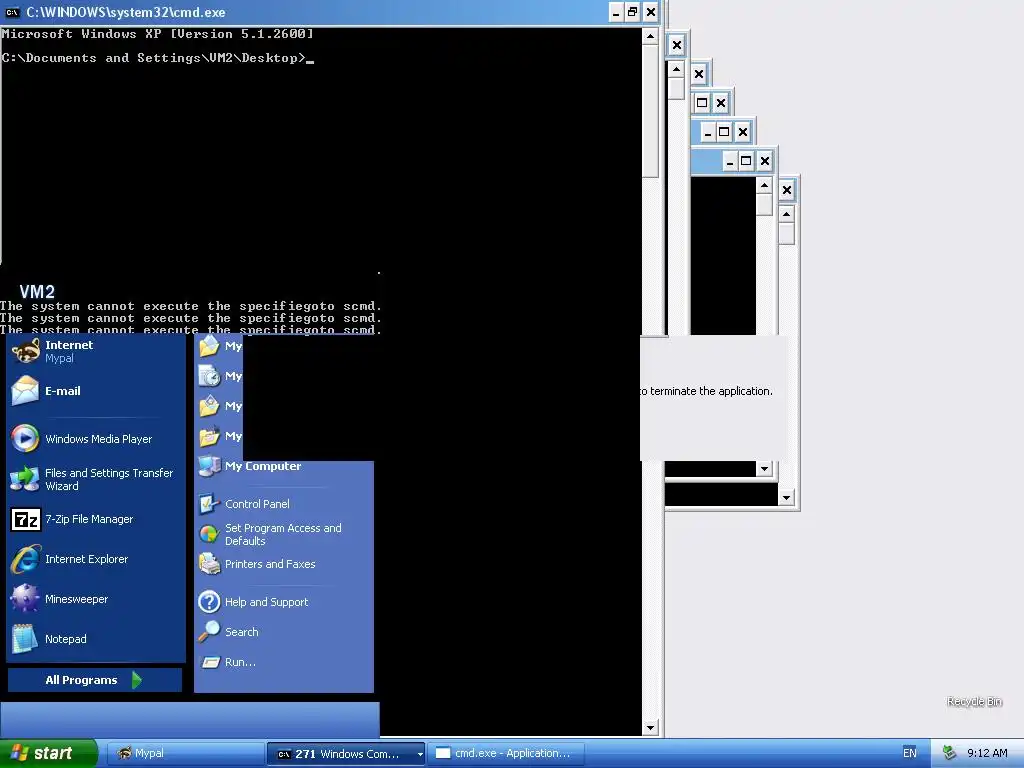This screenshot has height=768, width=1024.
Task: Click Microsoft Windows XP version text
Action: (157, 34)
